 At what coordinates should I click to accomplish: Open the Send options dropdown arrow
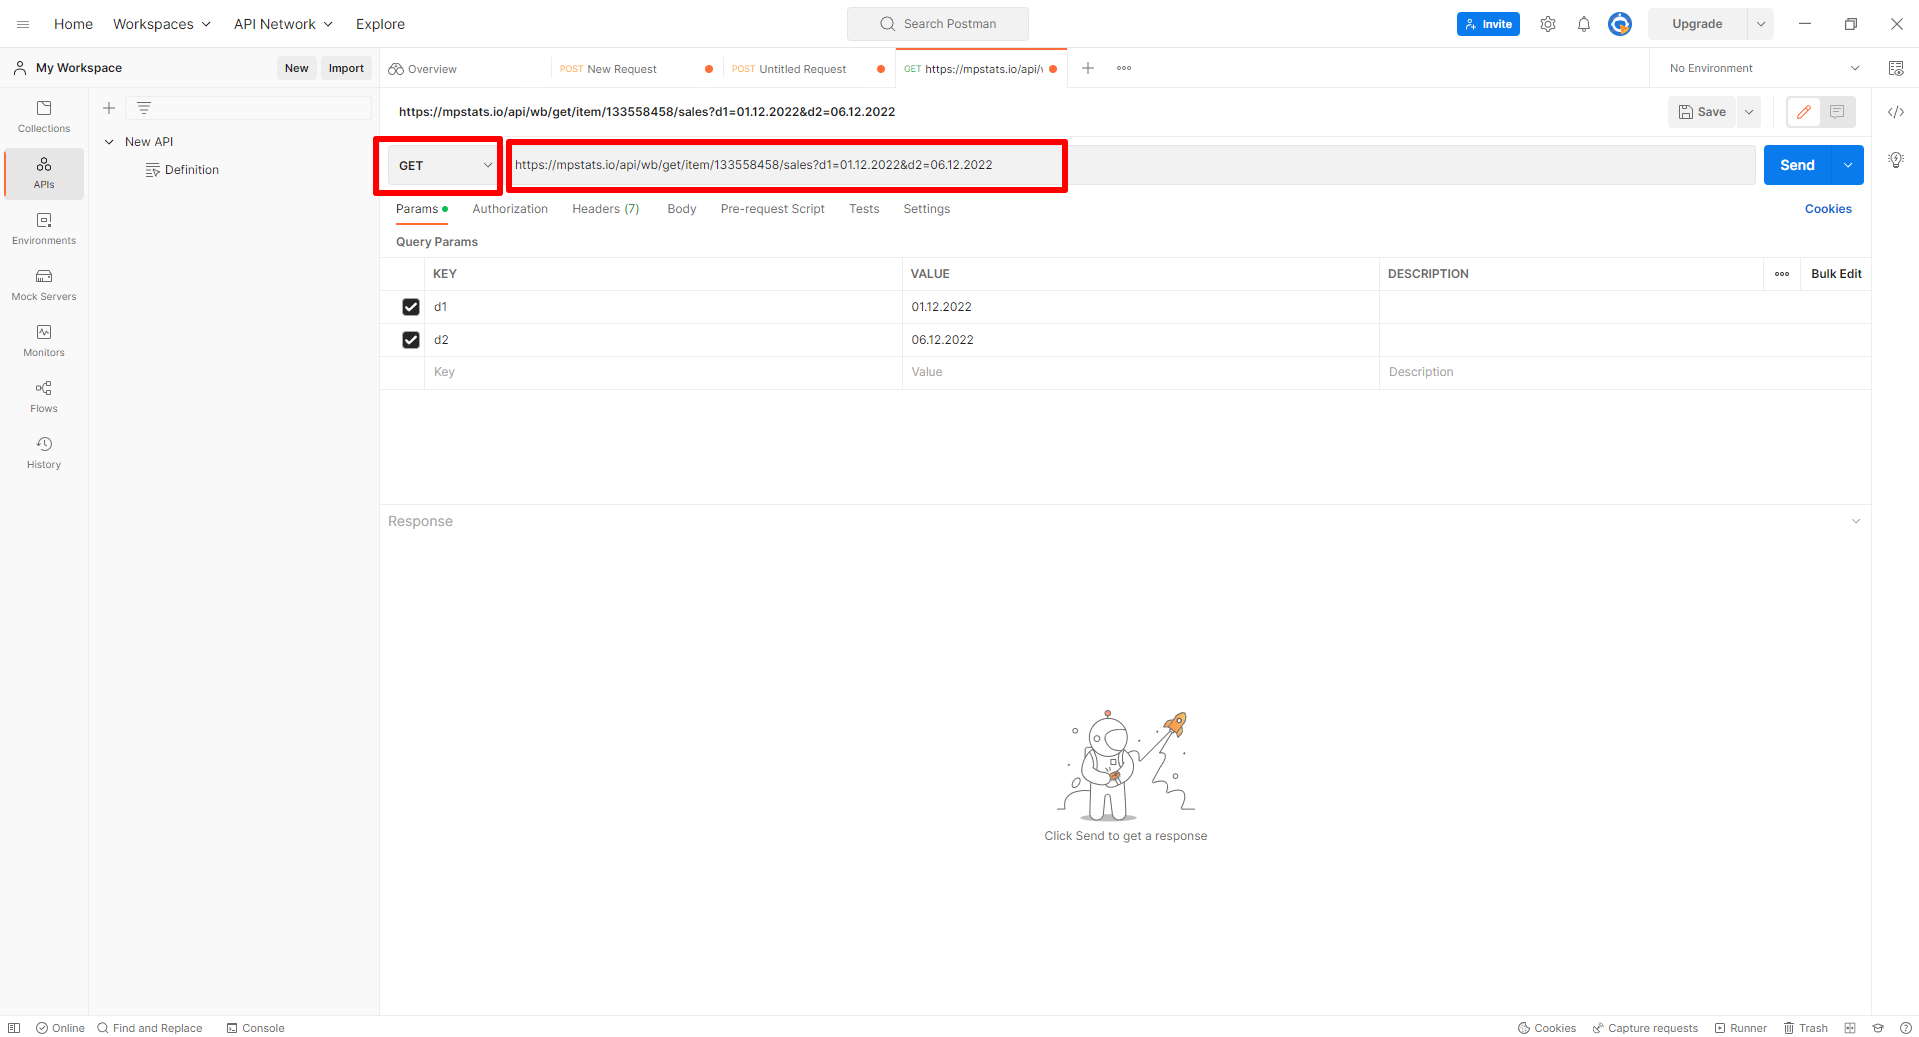point(1847,165)
